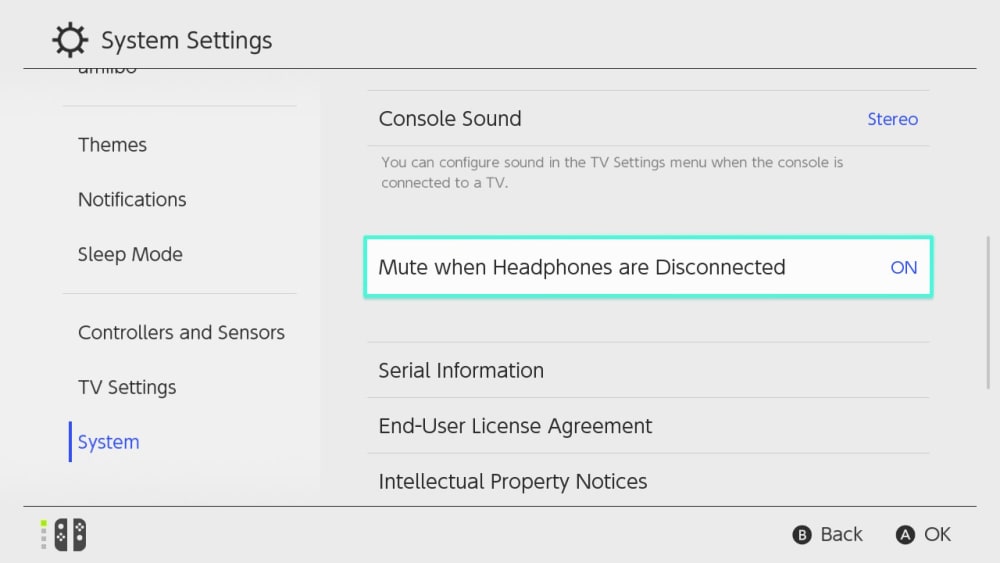1000x563 pixels.
Task: Open the Console Sound option
Action: click(450, 119)
